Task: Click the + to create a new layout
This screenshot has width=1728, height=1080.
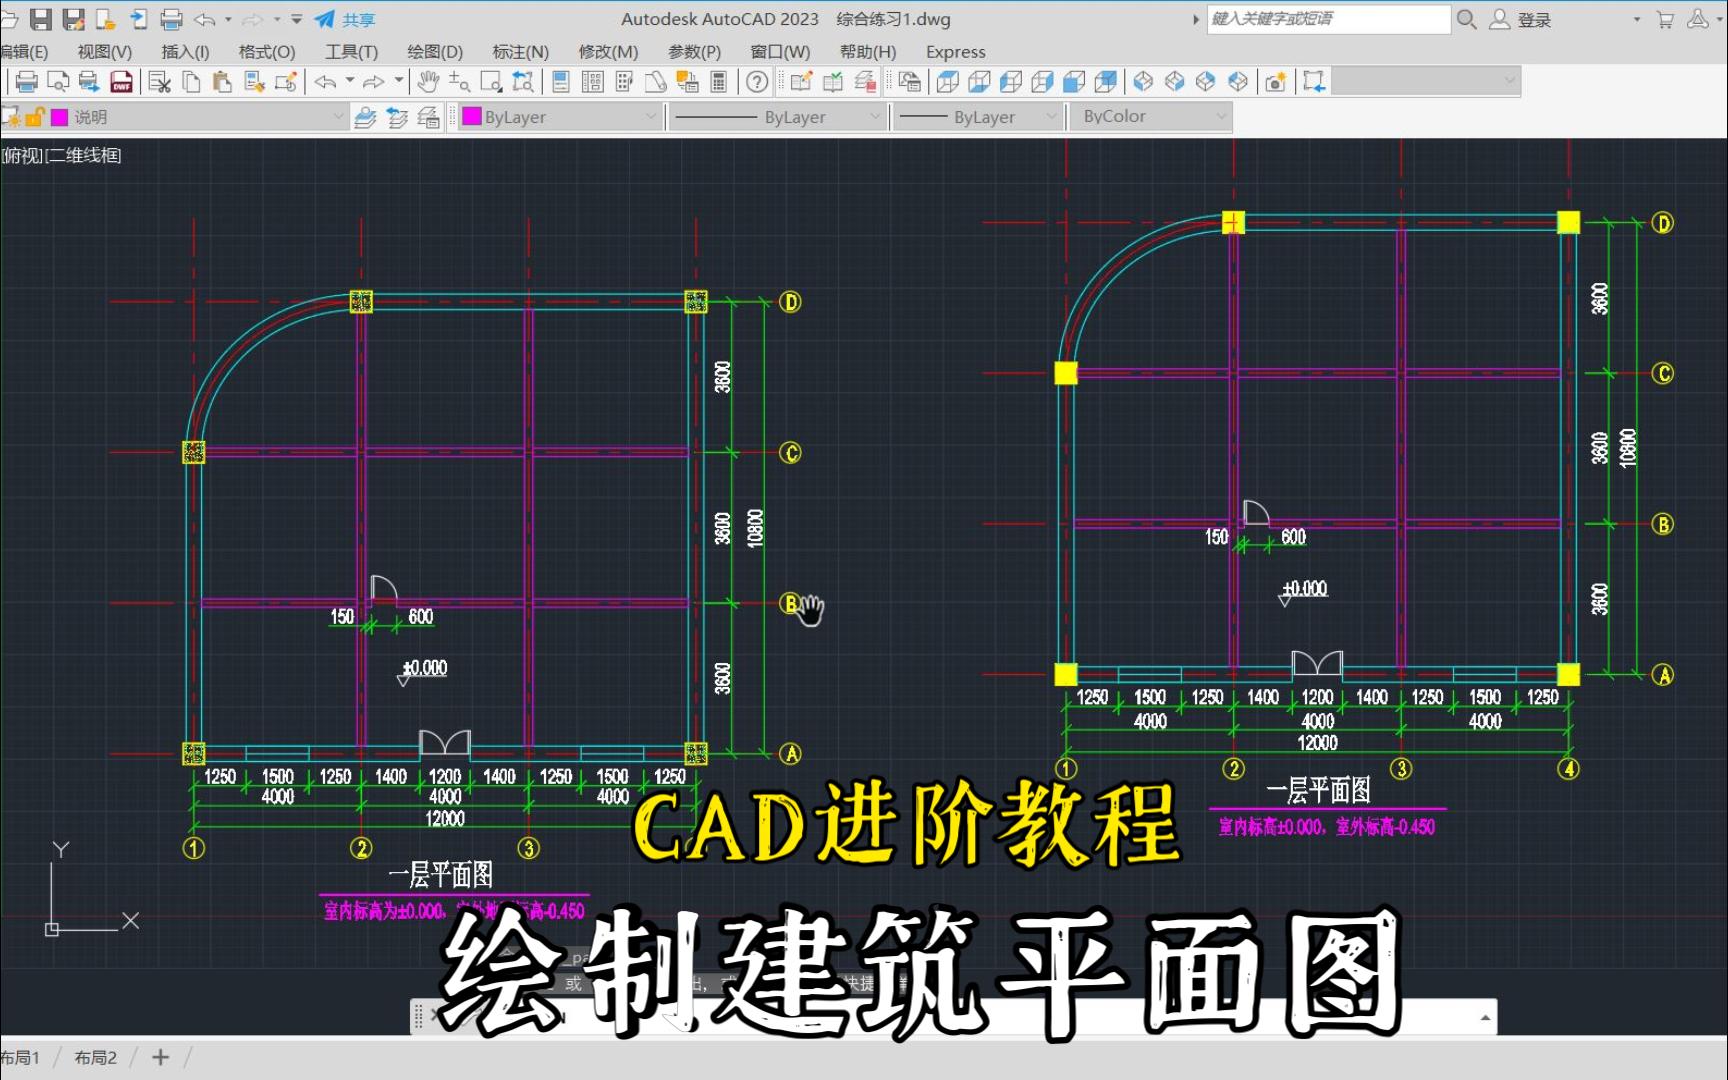Action: [x=160, y=1057]
